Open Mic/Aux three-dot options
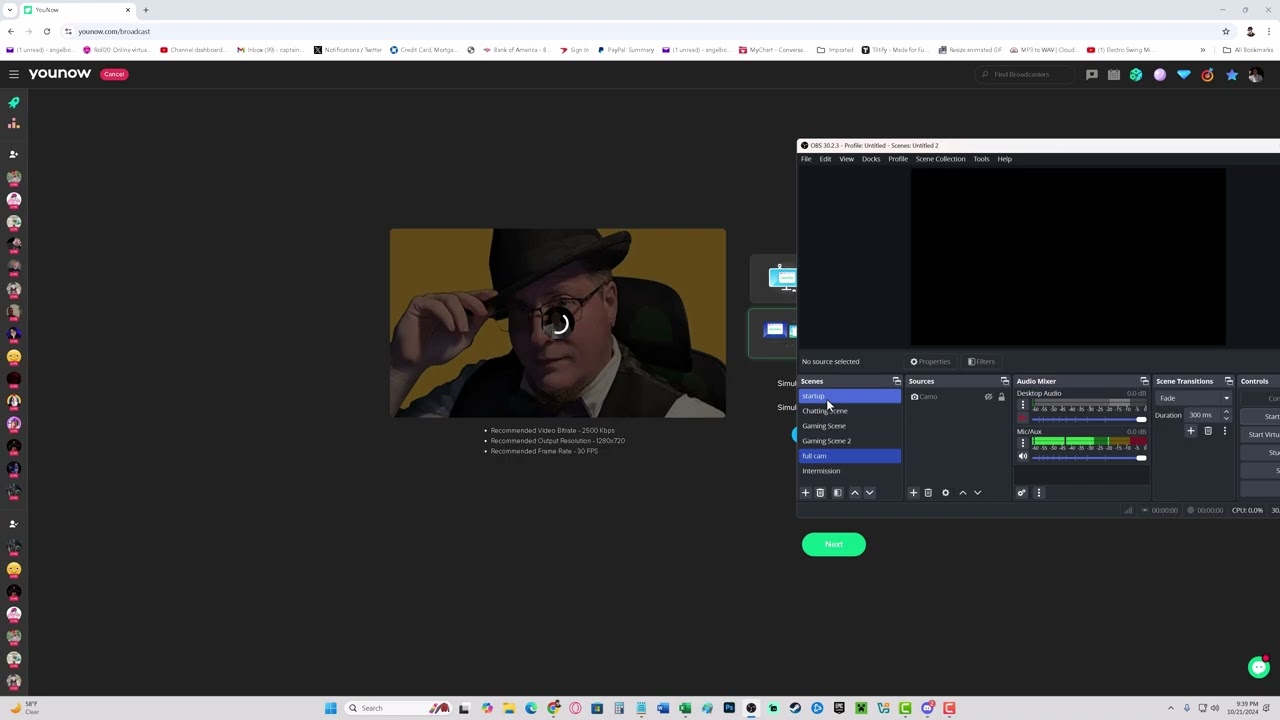 [1022, 443]
